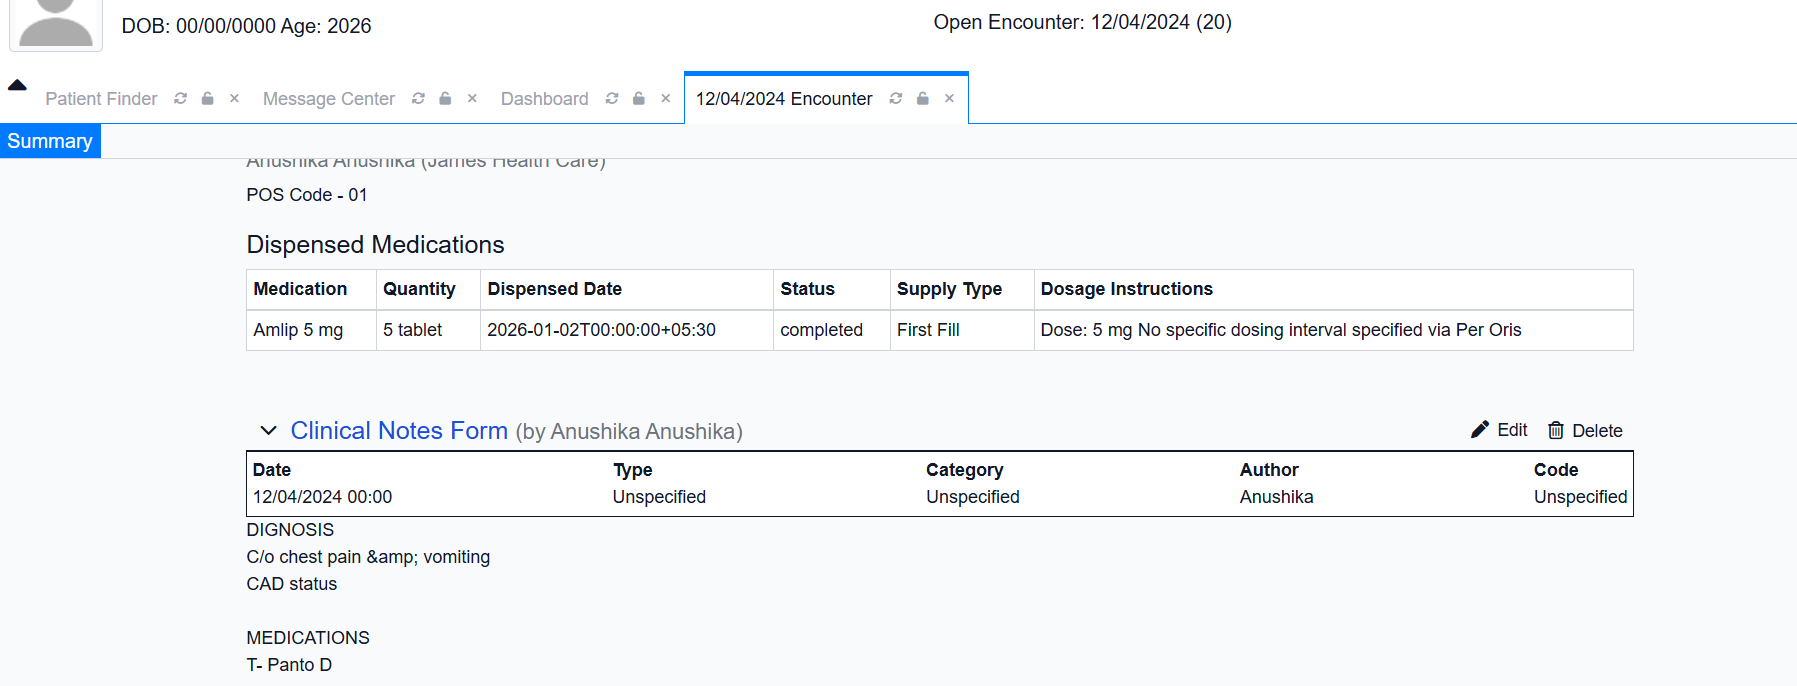This screenshot has width=1797, height=686.
Task: Close the Message Center tab
Action: (x=472, y=99)
